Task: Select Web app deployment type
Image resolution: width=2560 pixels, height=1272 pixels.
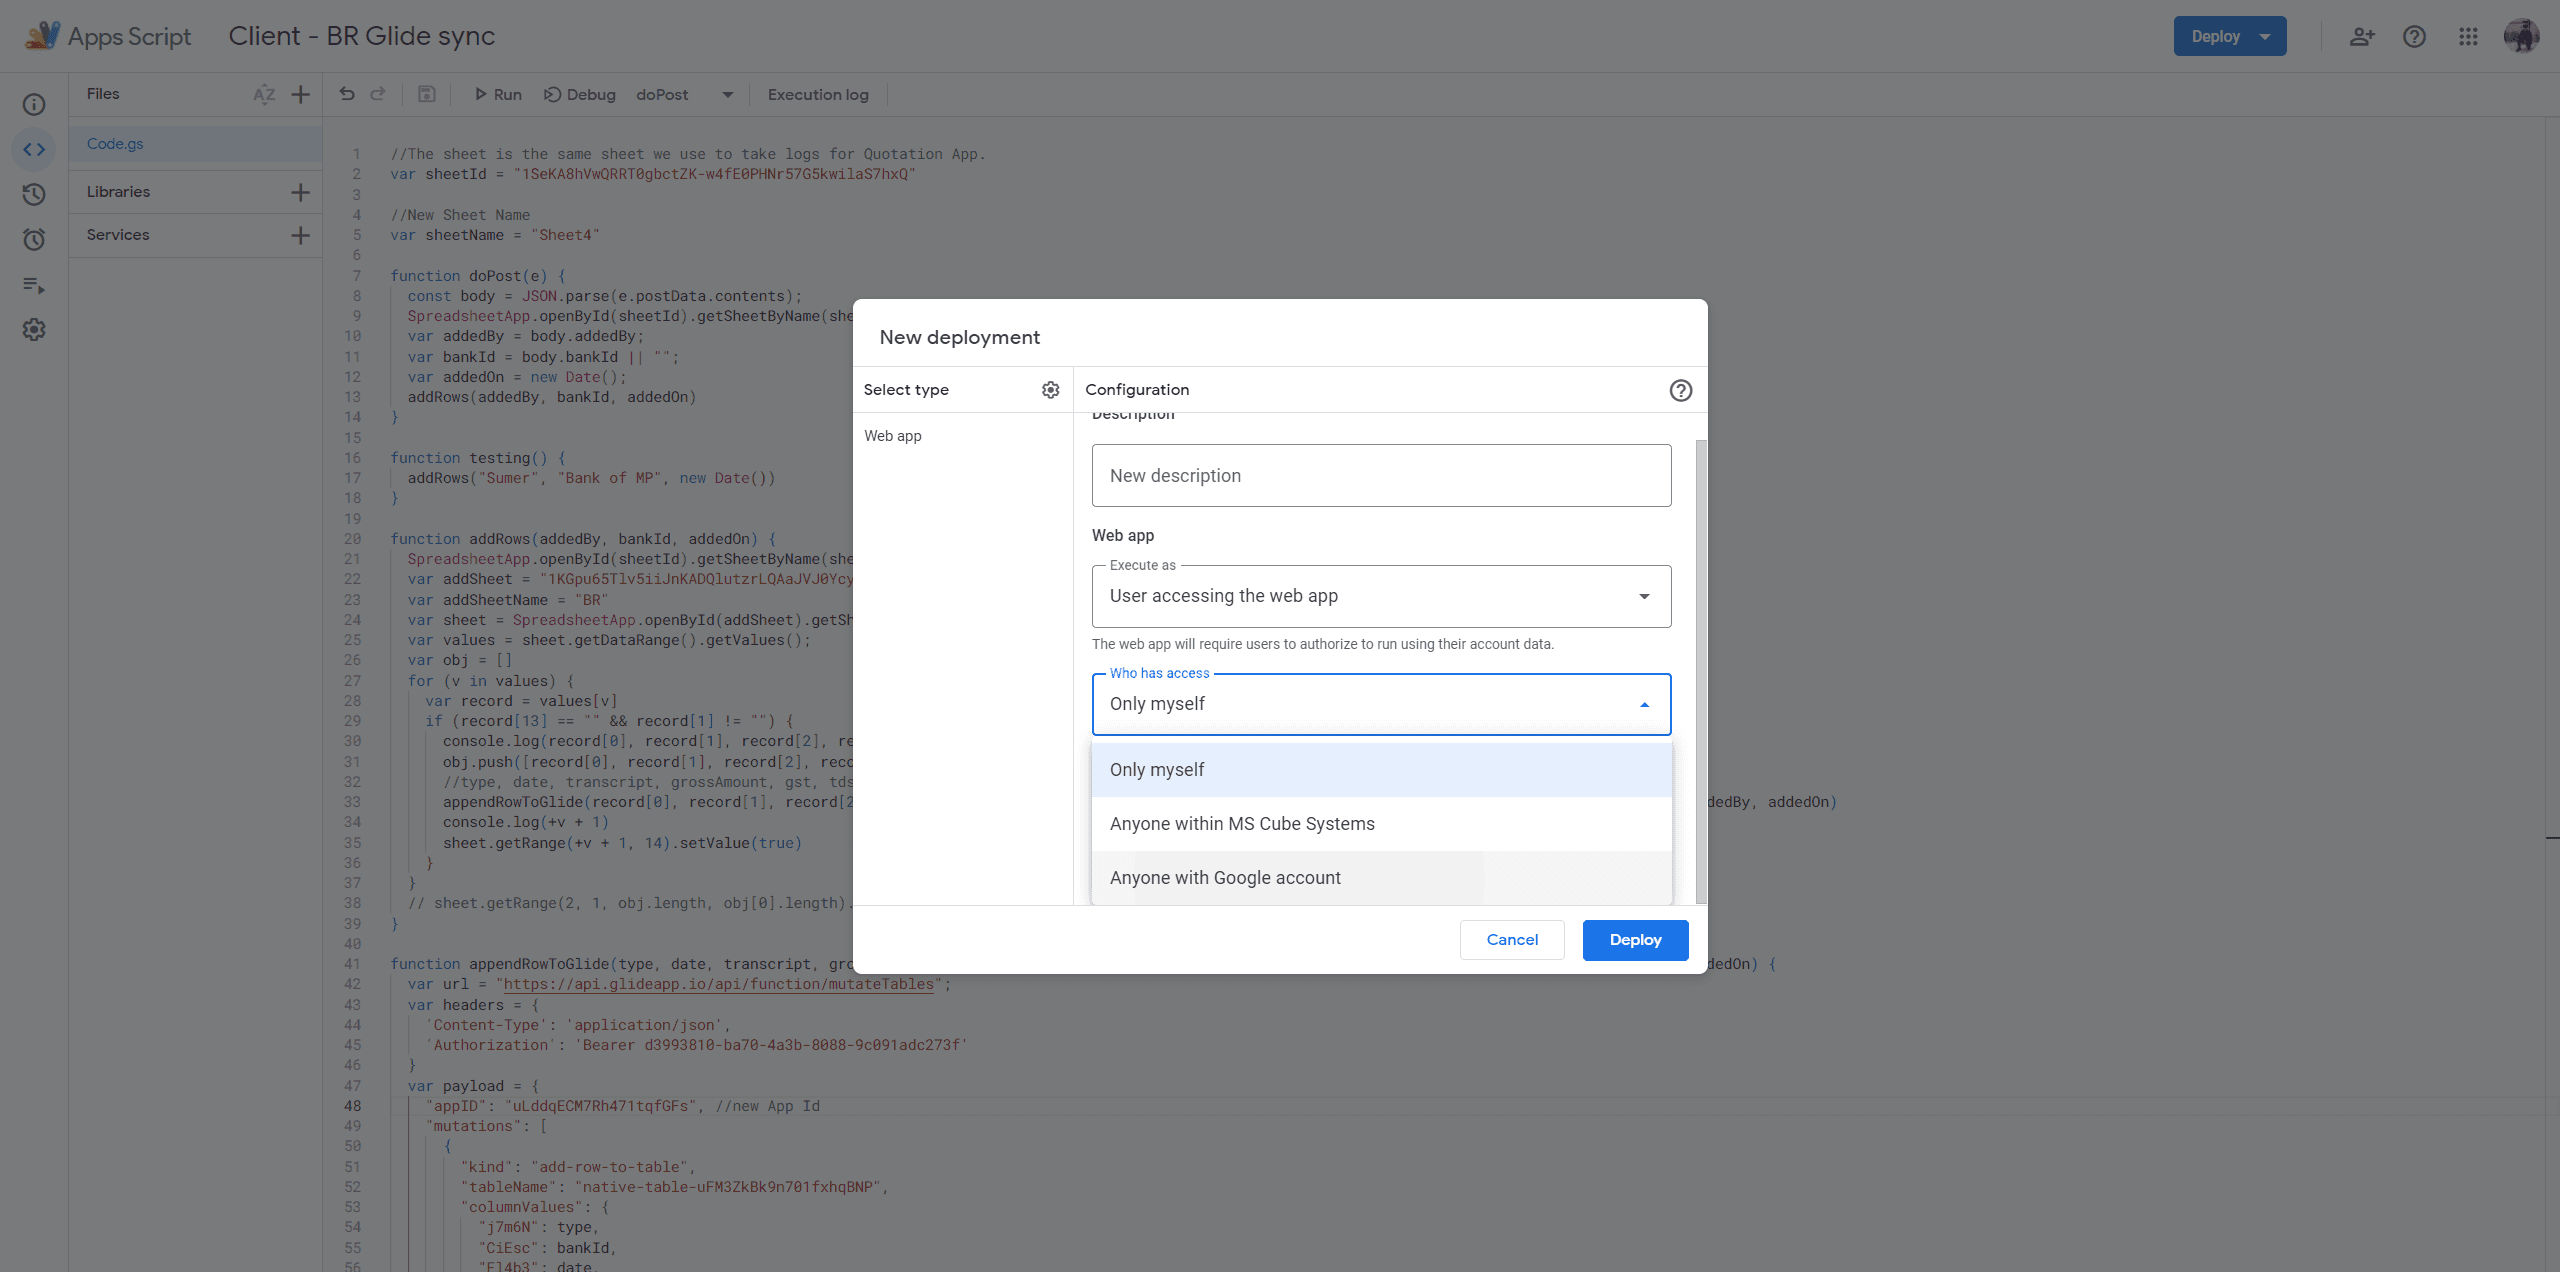Action: 893,436
